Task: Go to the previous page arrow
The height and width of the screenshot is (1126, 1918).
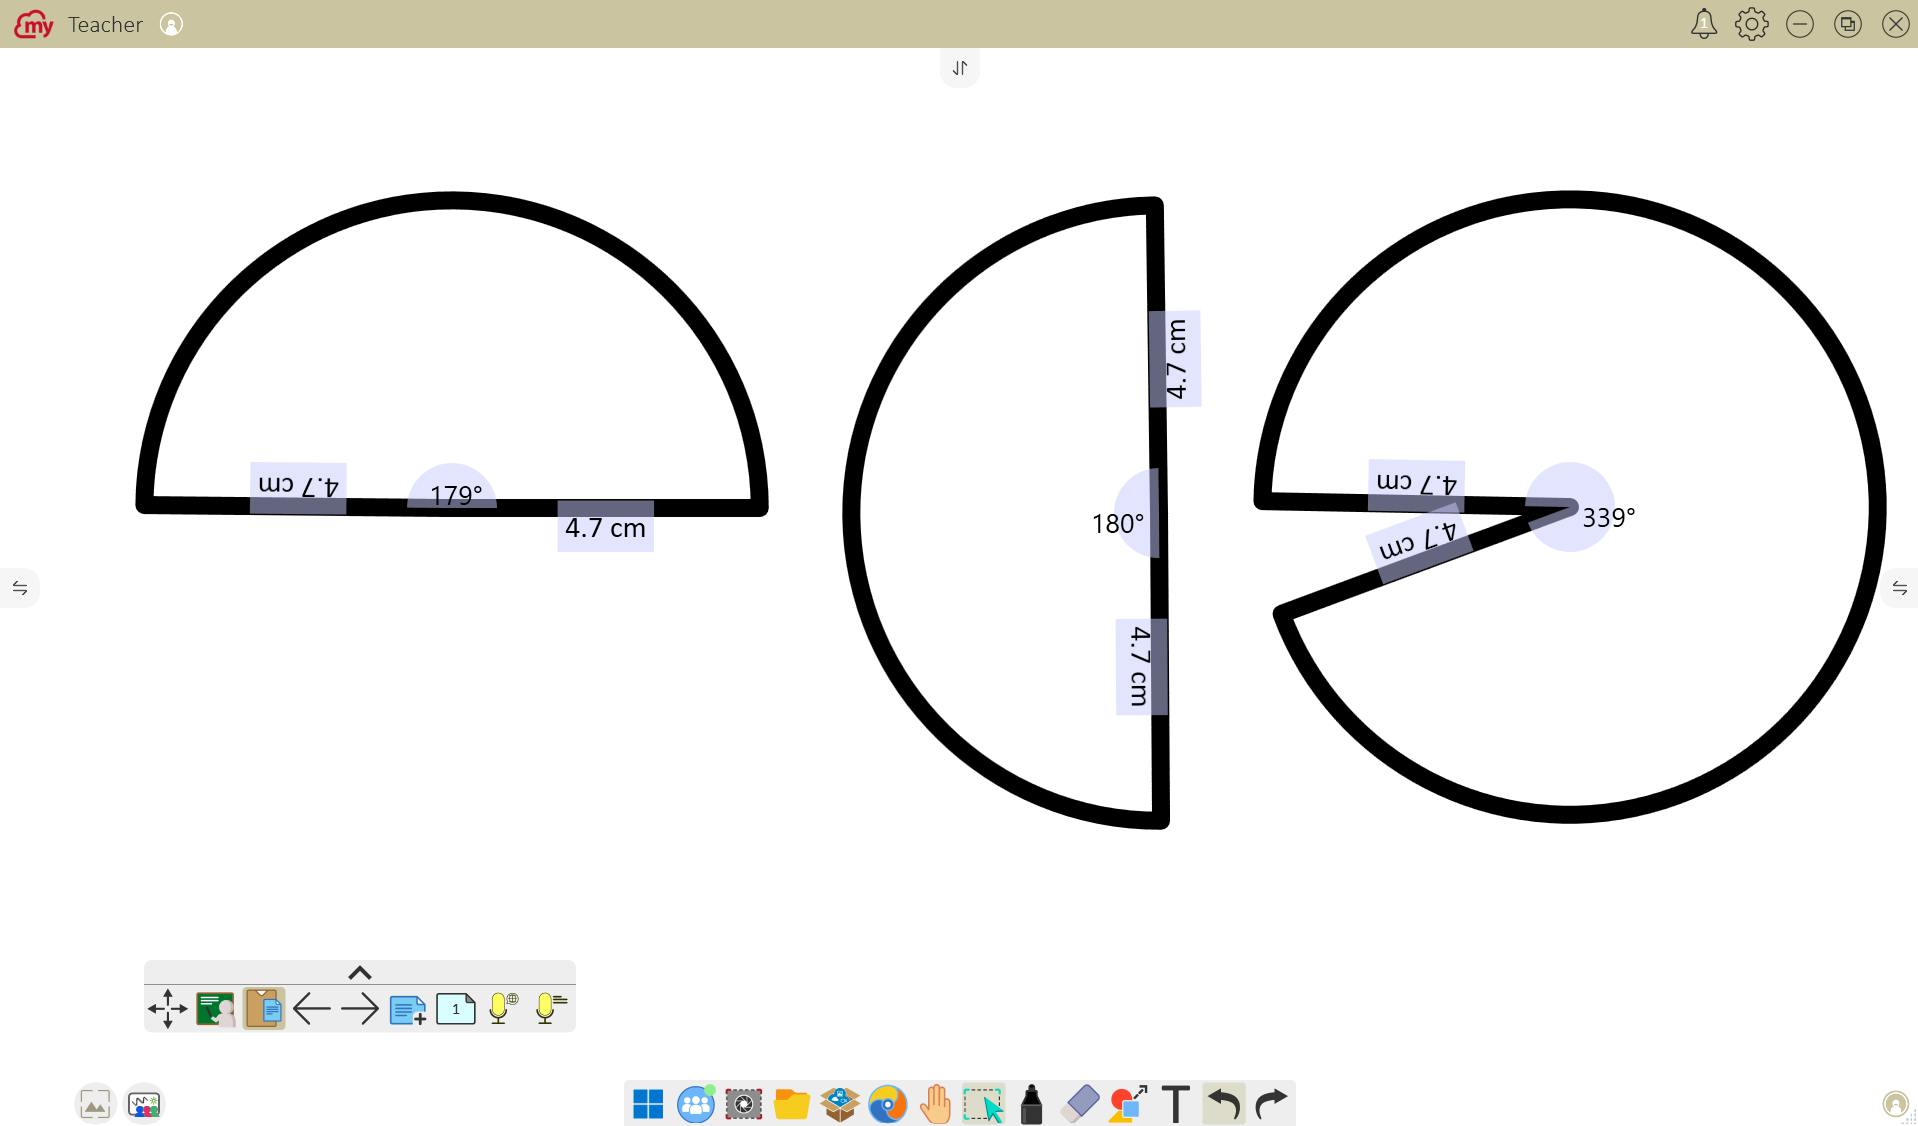Action: point(312,1008)
